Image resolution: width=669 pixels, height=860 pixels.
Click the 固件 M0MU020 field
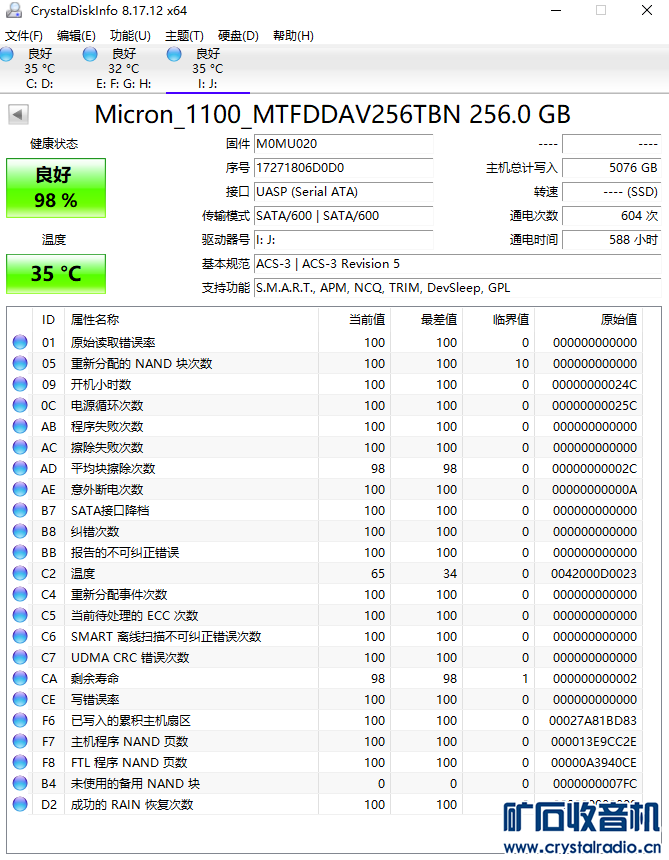pyautogui.click(x=343, y=144)
